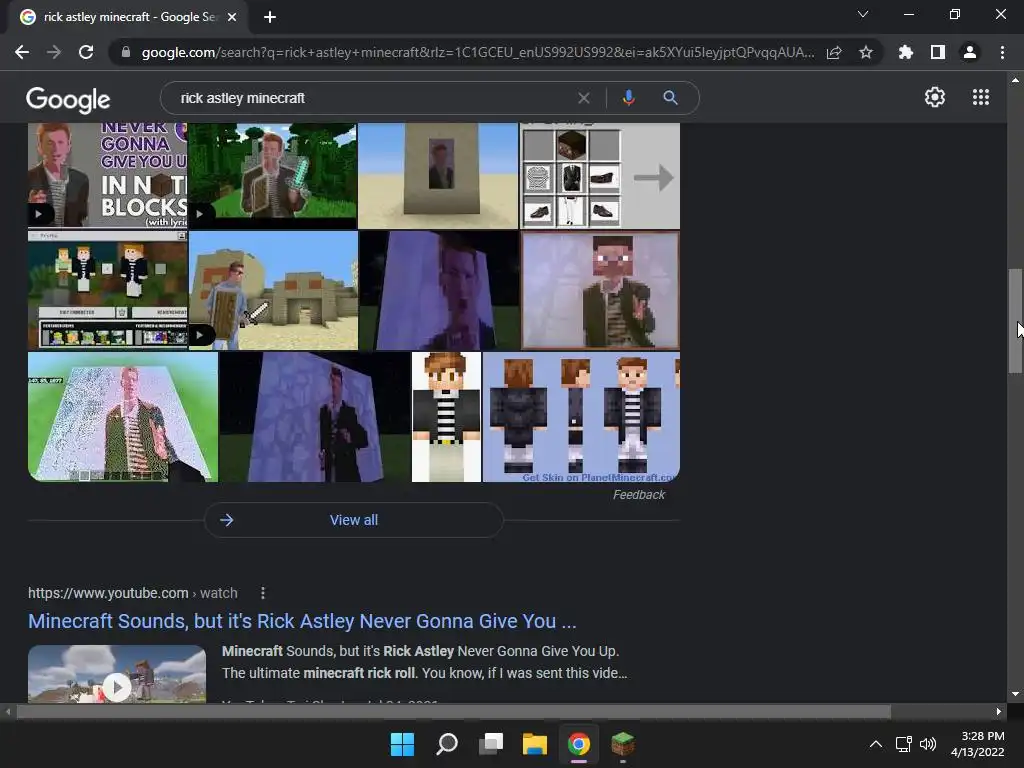The height and width of the screenshot is (768, 1024).
Task: Open painting on sand block image
Action: [x=438, y=175]
